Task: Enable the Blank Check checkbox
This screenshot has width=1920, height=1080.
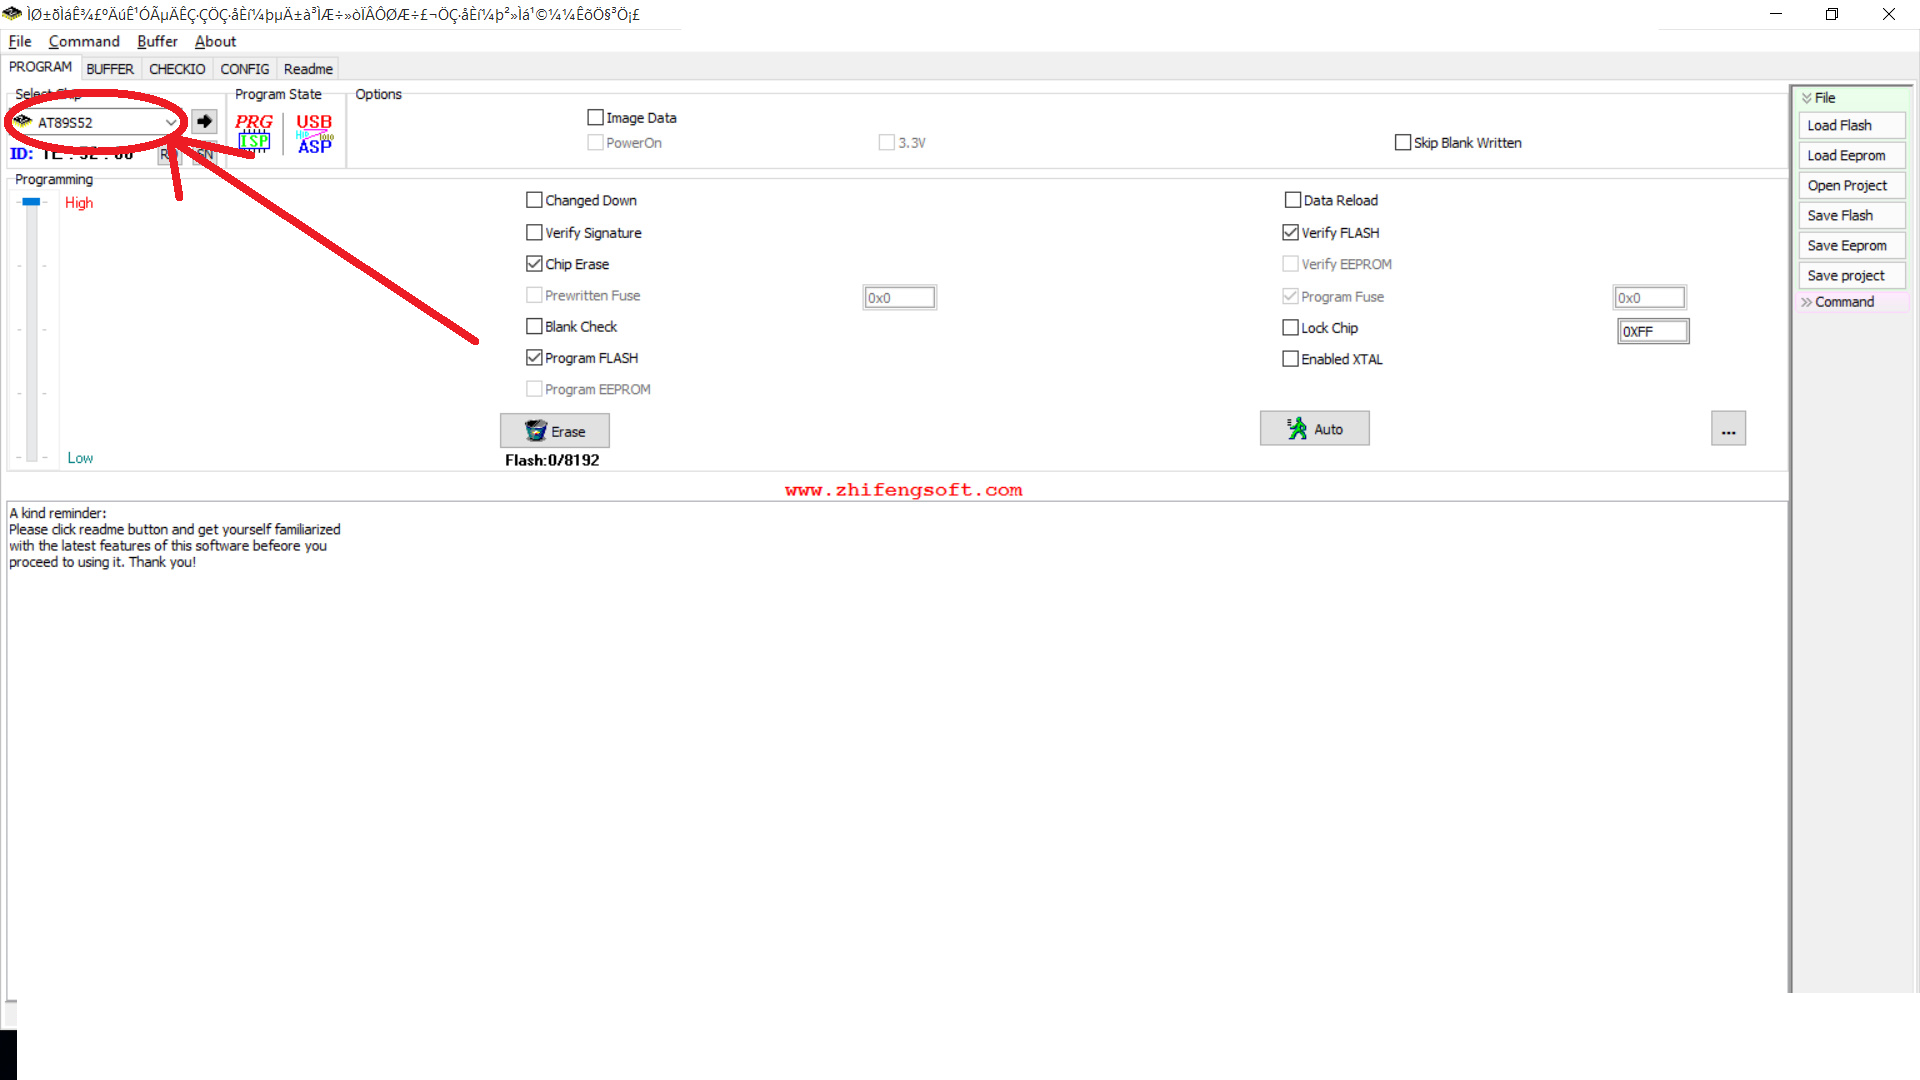Action: point(534,327)
